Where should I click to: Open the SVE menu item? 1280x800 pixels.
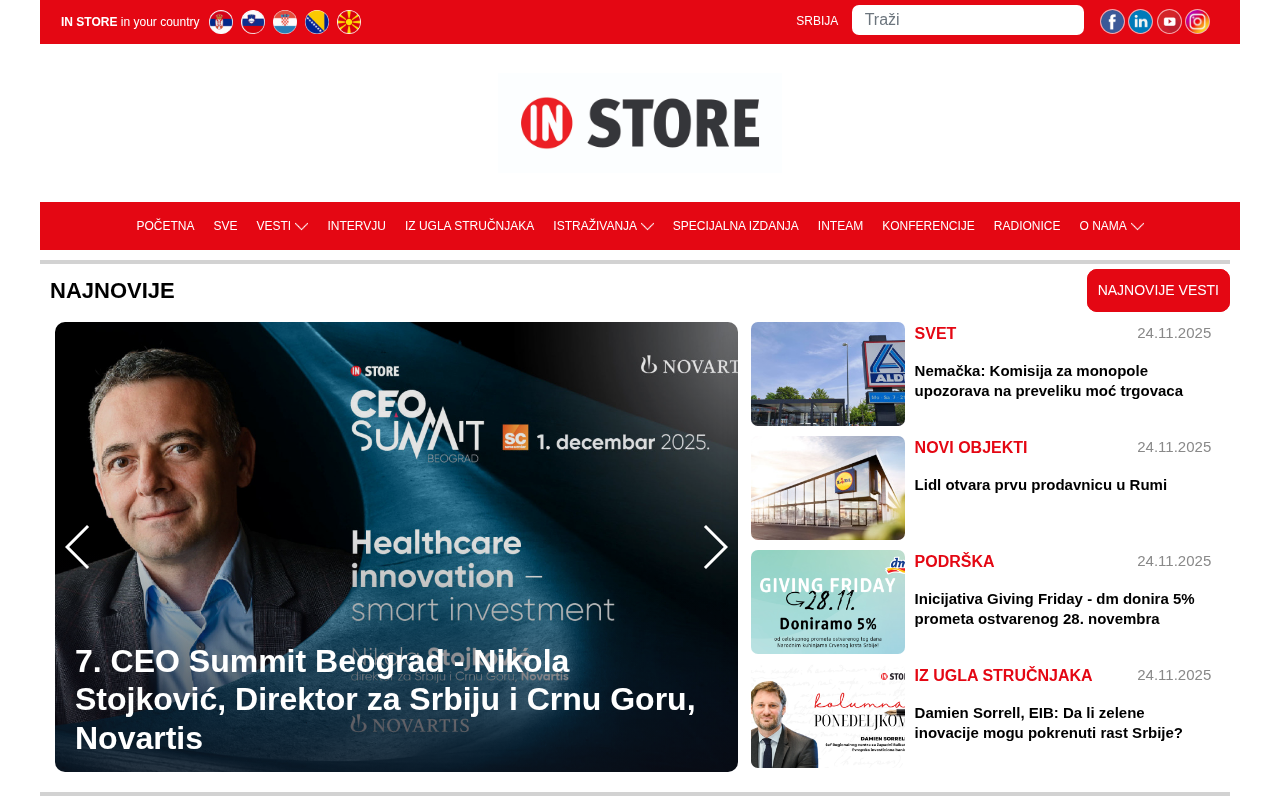coord(225,226)
